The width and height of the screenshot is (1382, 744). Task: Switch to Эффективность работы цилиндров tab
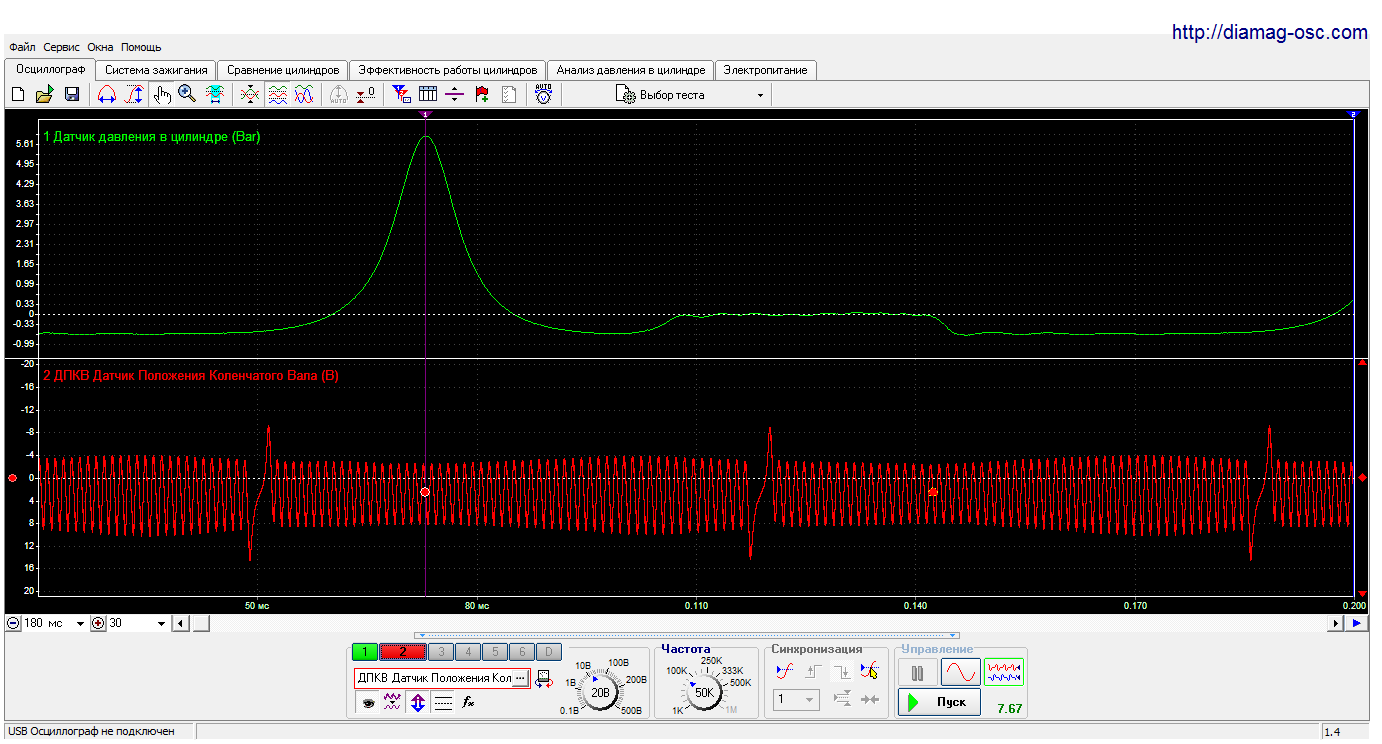pyautogui.click(x=448, y=70)
